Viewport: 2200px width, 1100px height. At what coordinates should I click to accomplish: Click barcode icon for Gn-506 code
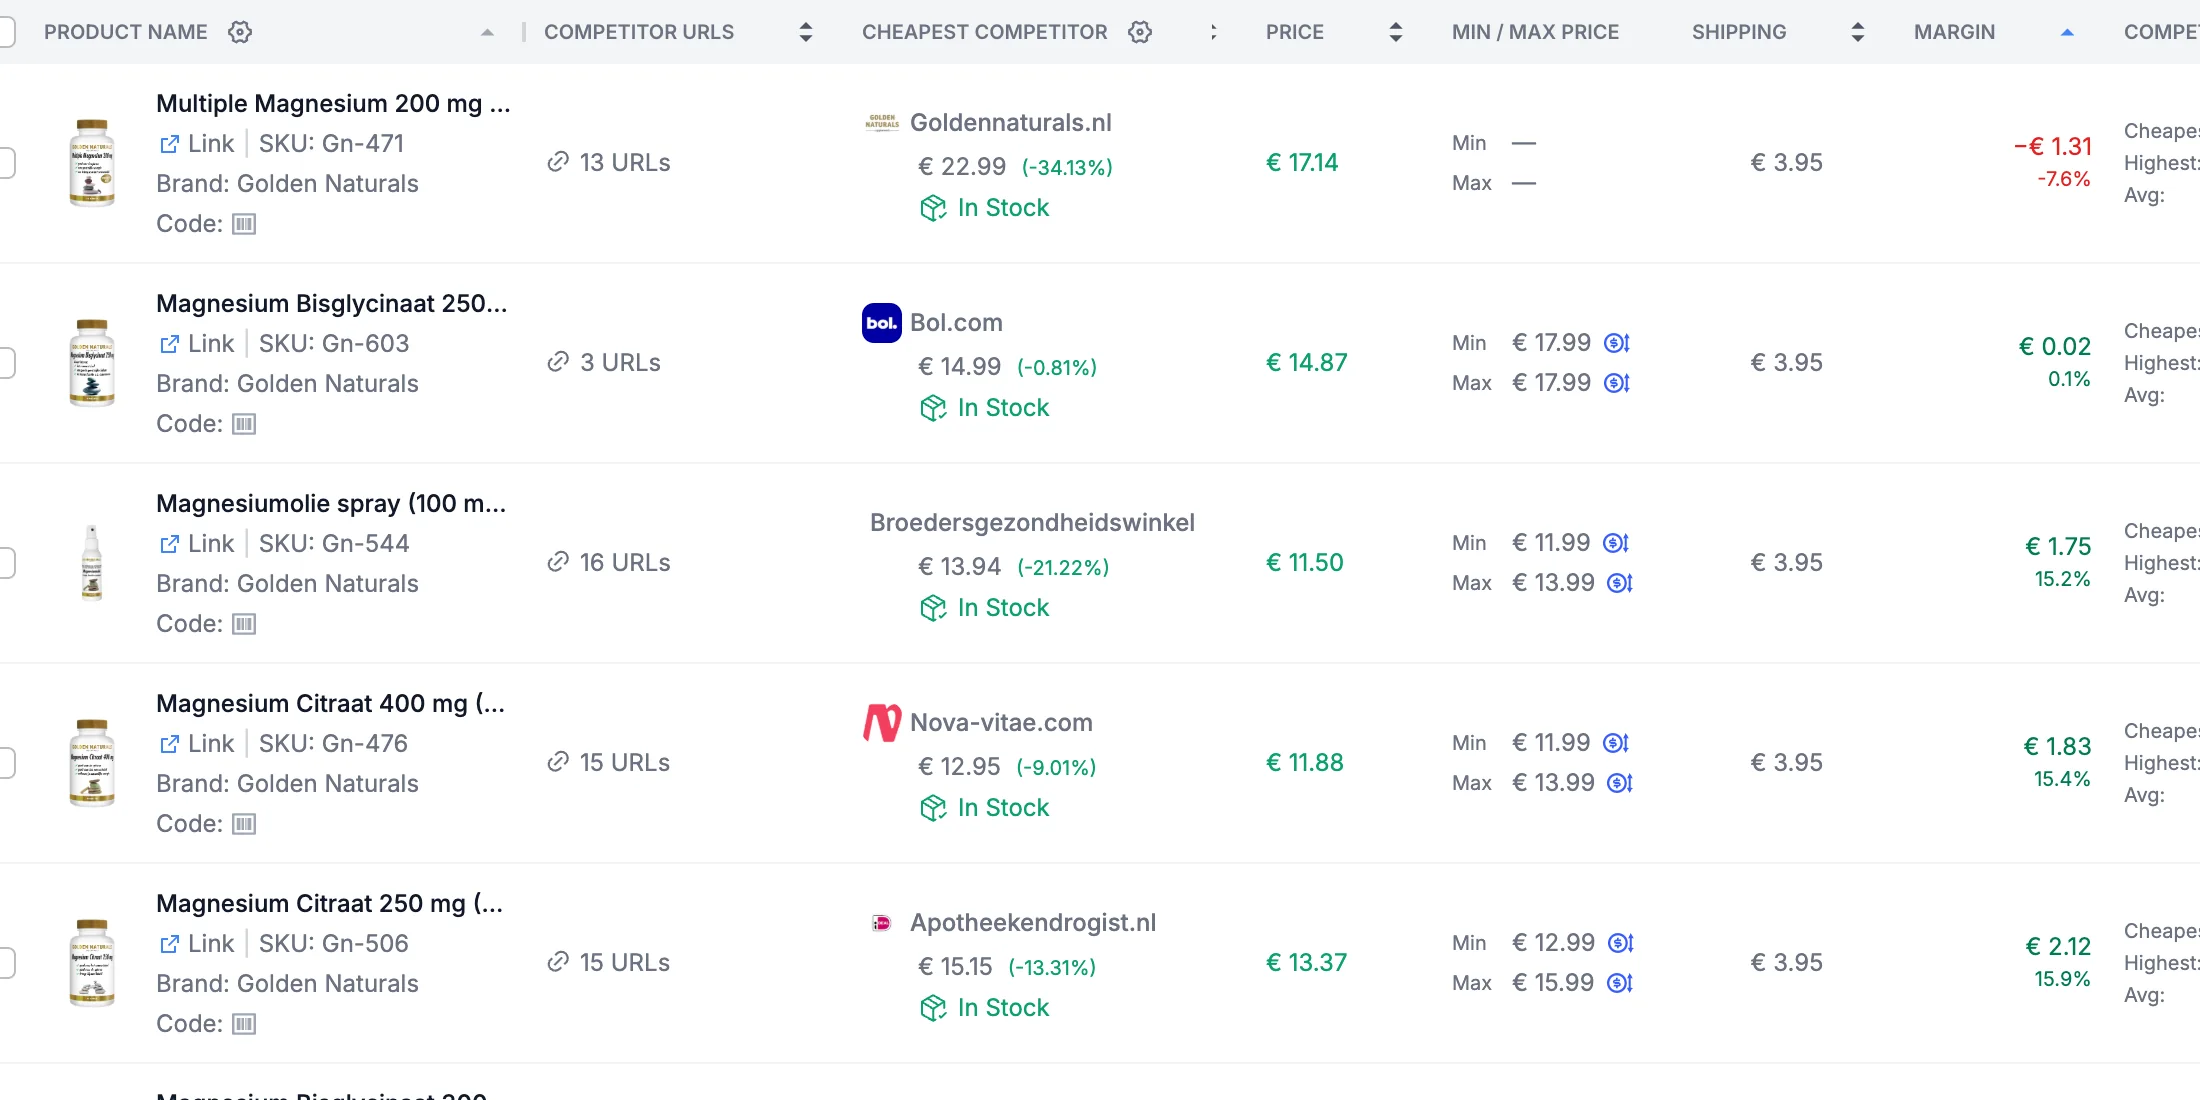point(244,1024)
